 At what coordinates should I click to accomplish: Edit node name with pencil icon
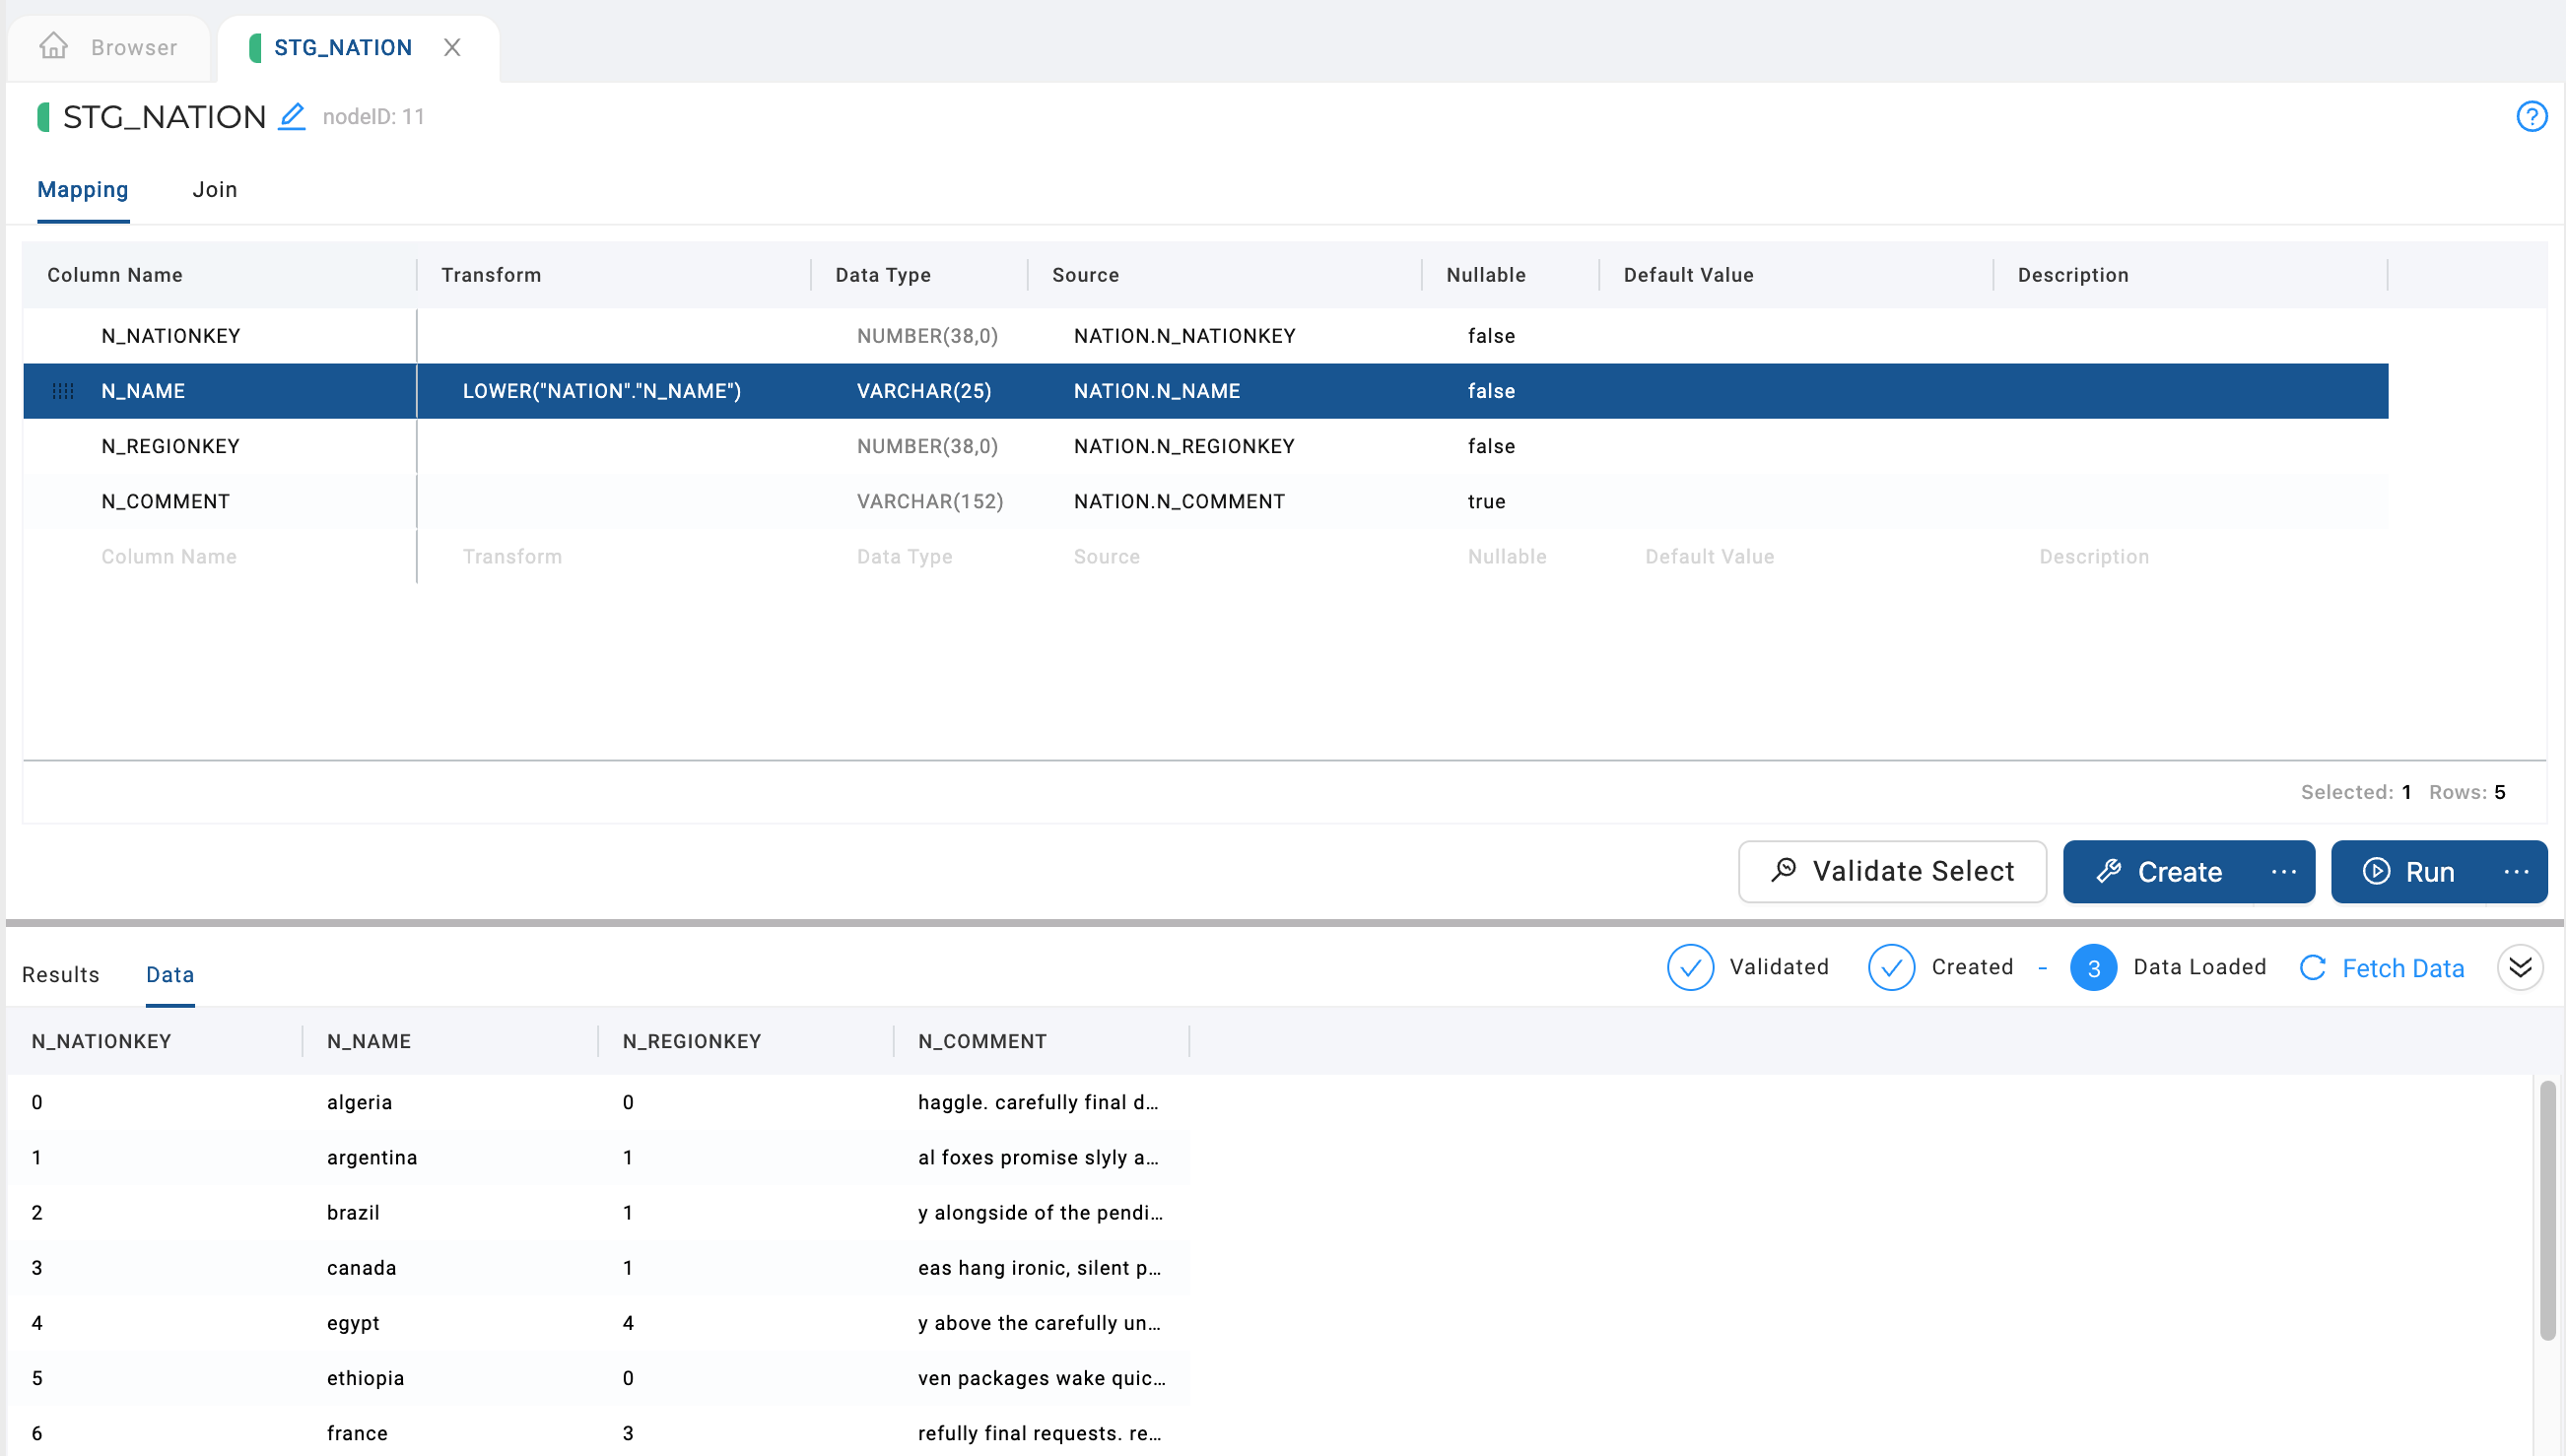tap(291, 116)
